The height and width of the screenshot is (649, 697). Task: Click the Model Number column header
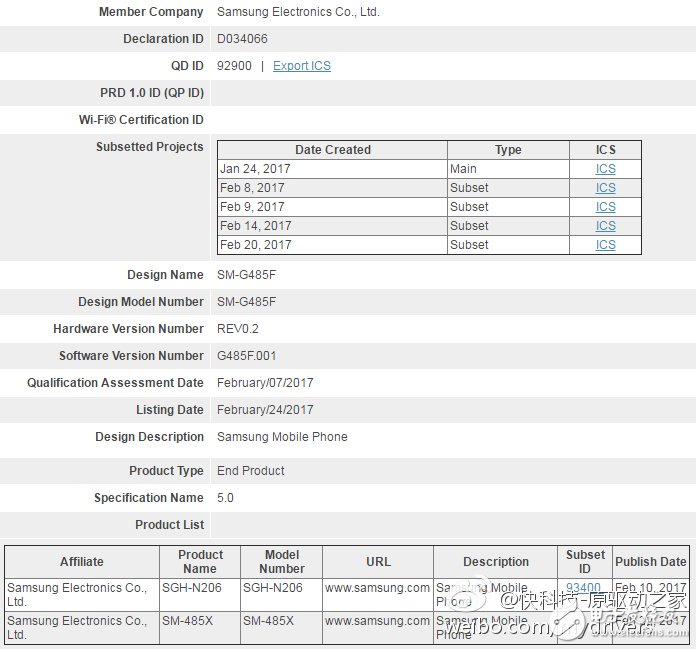point(282,562)
